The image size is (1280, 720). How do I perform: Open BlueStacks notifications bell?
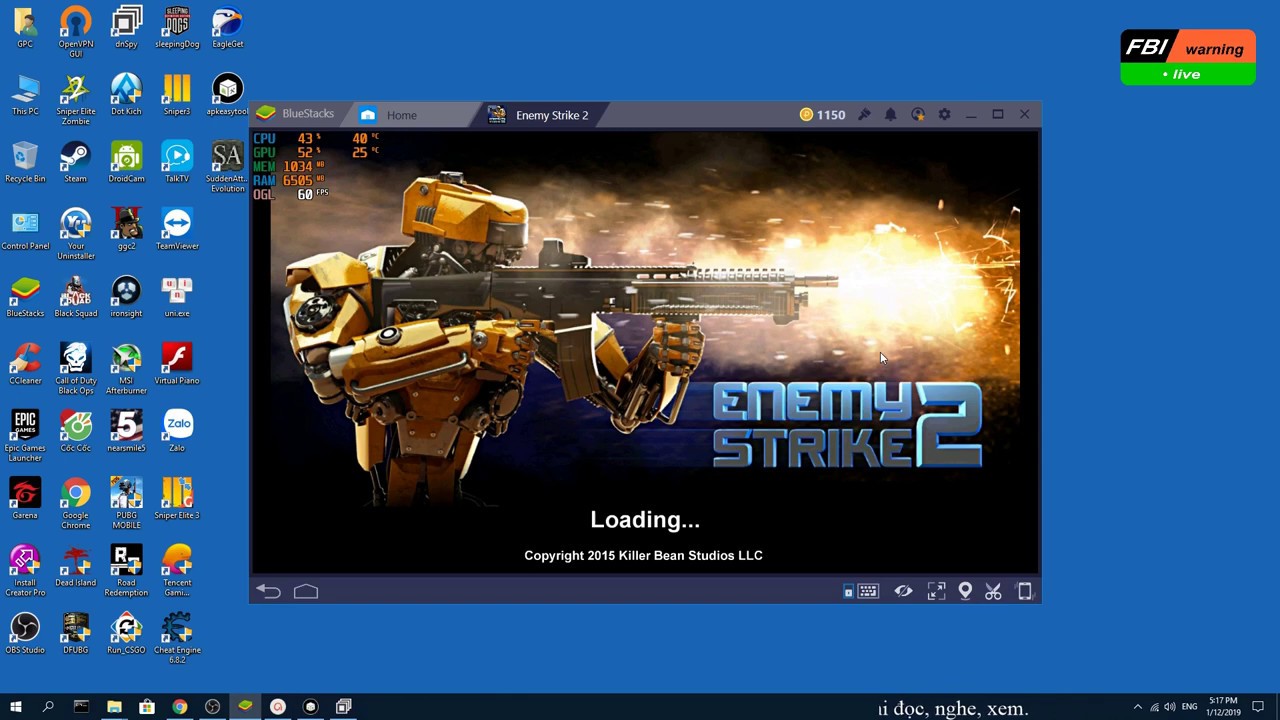pyautogui.click(x=890, y=115)
